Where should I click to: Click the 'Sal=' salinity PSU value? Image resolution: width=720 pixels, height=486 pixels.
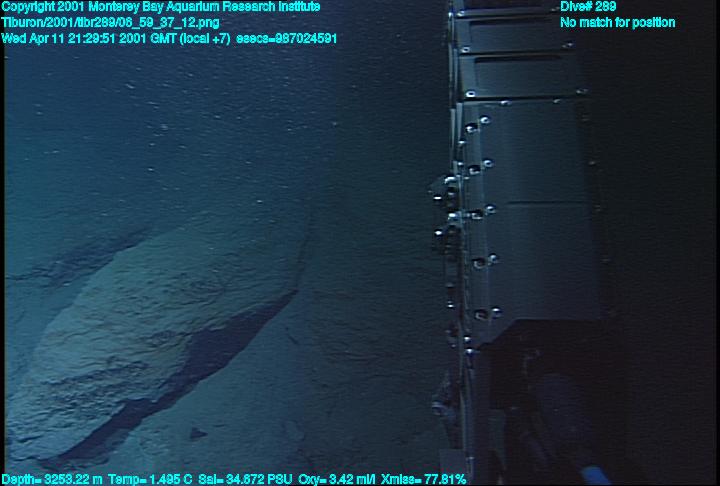[245, 480]
